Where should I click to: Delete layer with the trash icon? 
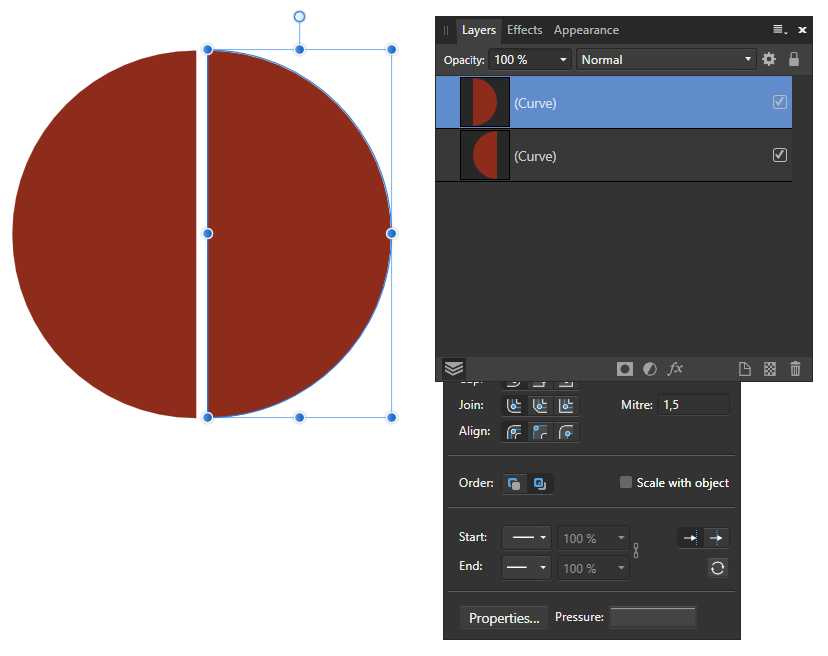[x=796, y=369]
